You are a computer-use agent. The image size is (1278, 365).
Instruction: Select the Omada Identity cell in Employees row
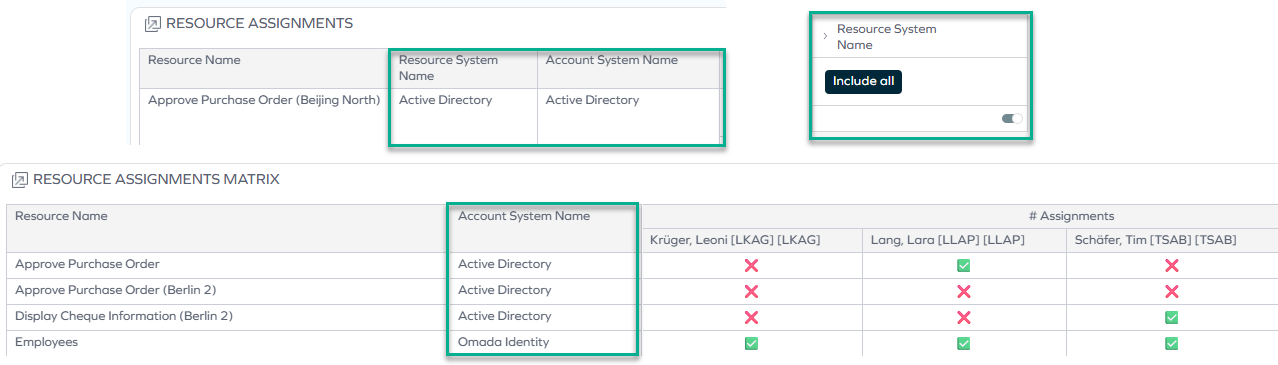click(x=504, y=343)
